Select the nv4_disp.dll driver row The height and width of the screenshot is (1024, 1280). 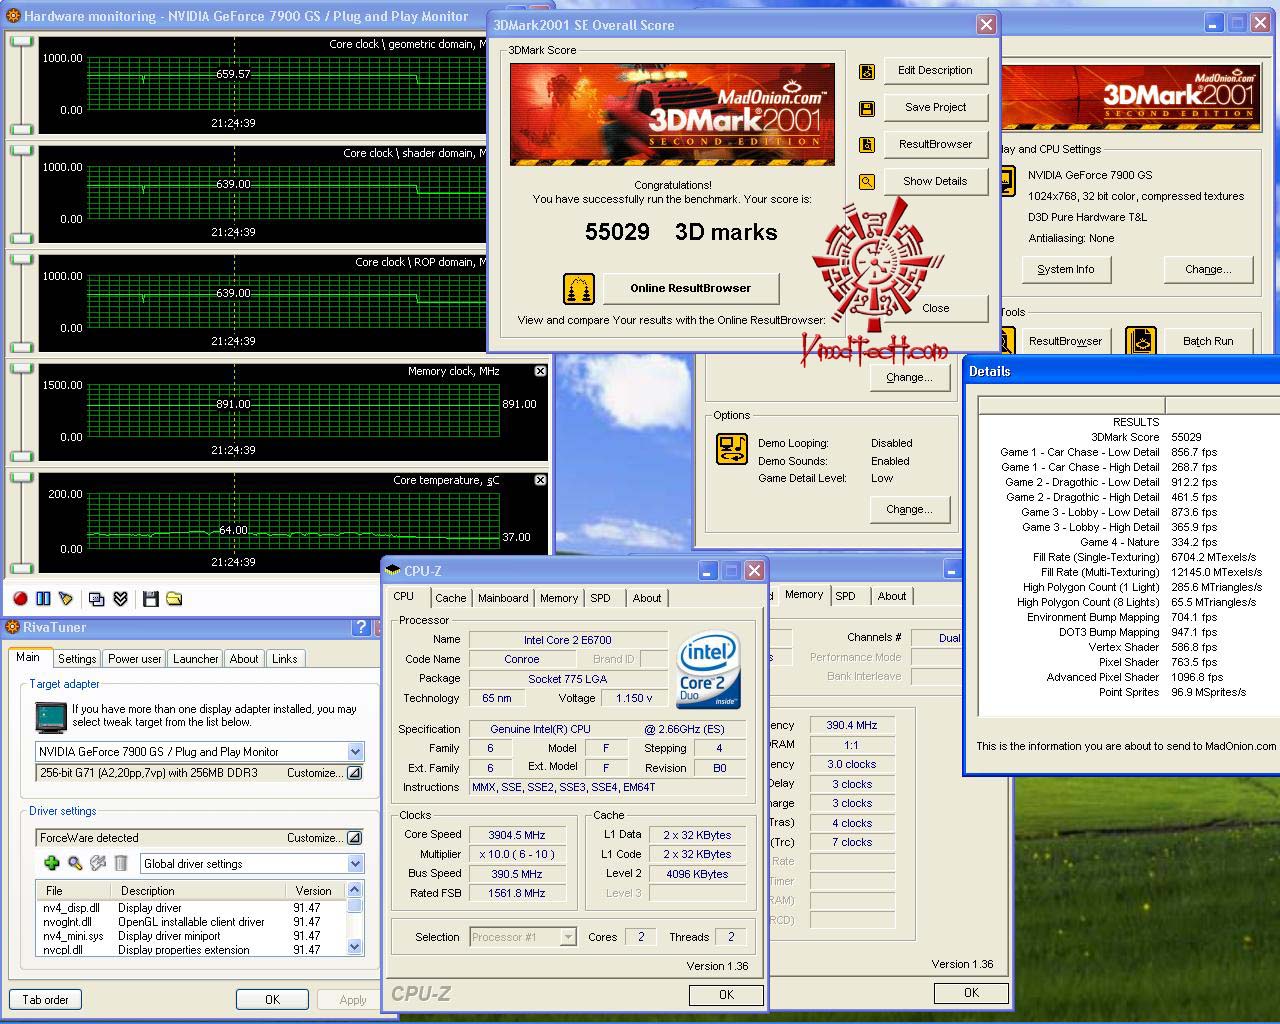tap(192, 908)
